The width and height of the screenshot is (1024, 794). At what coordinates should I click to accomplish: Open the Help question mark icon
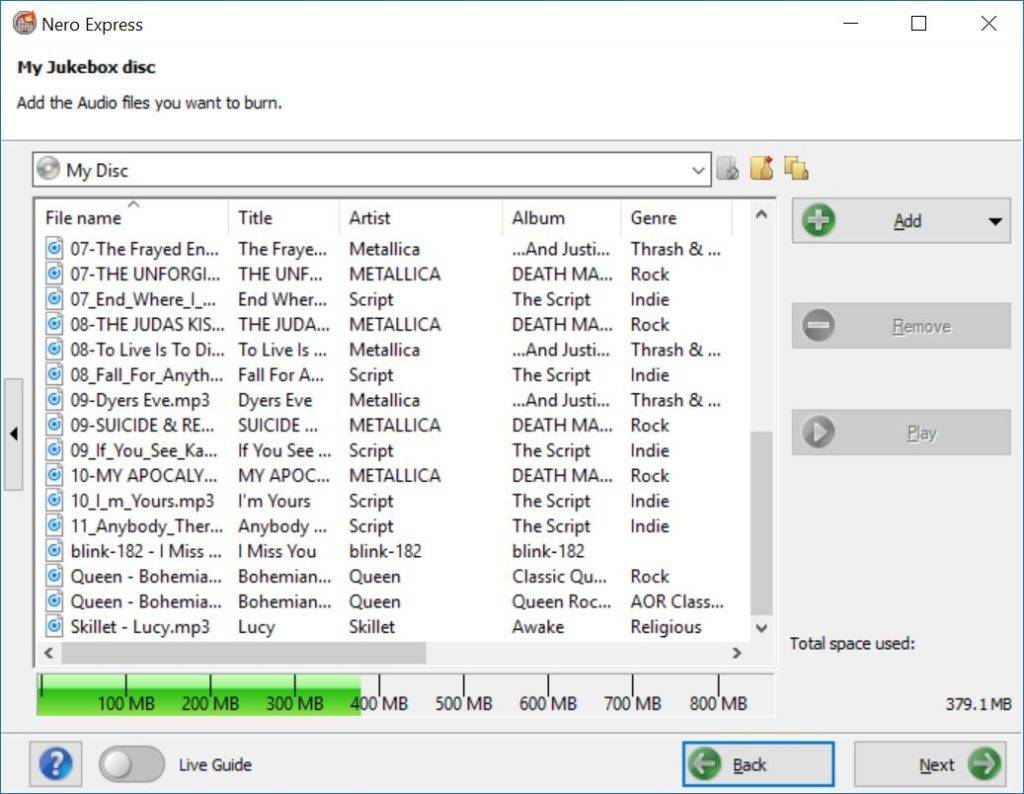tap(54, 765)
